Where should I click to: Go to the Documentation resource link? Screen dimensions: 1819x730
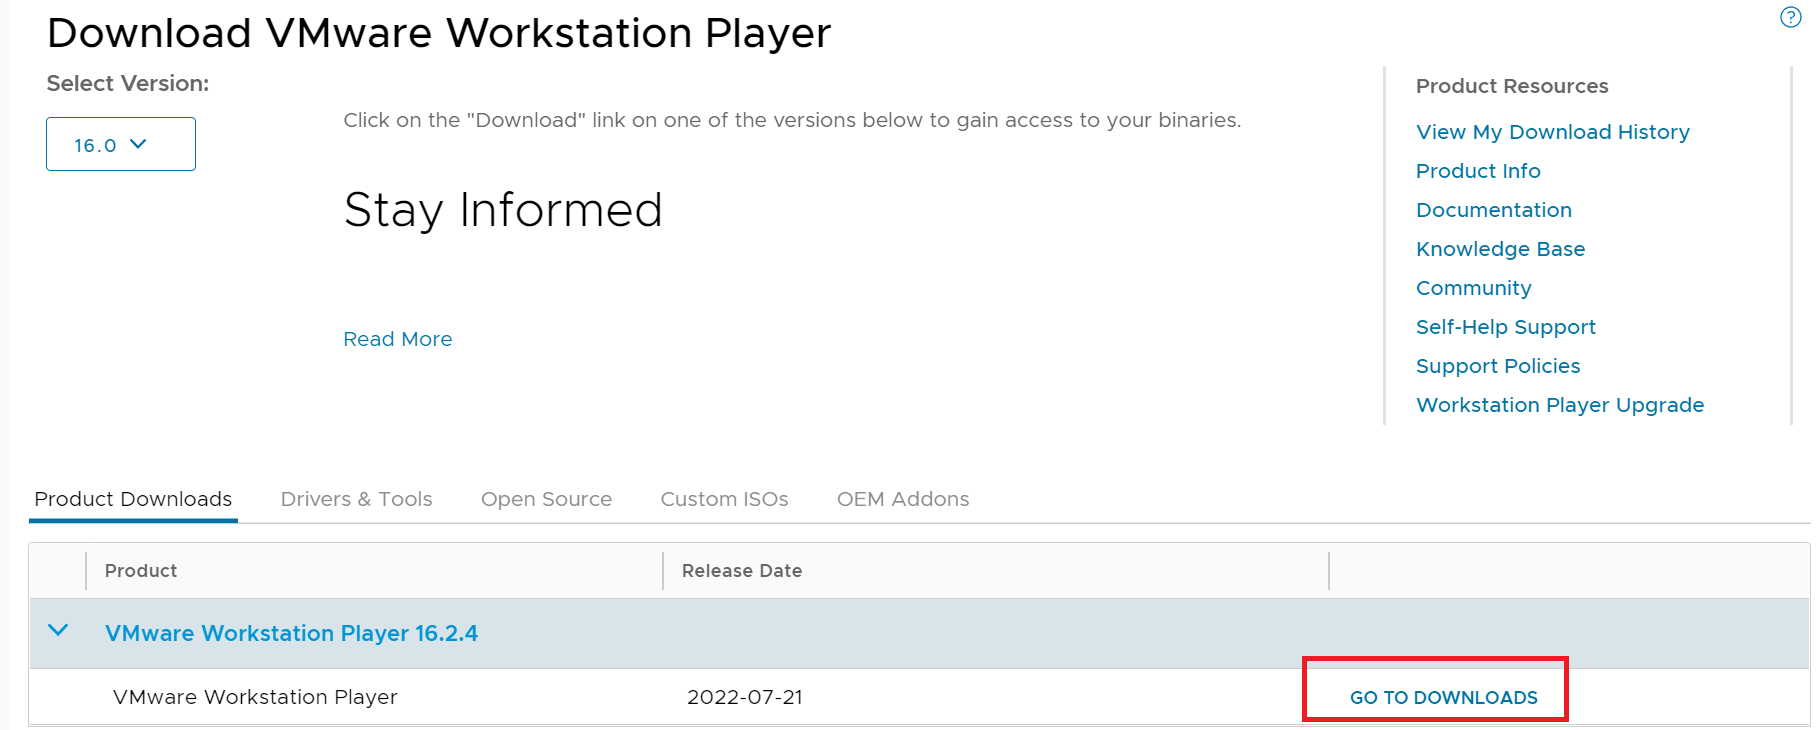click(x=1493, y=210)
